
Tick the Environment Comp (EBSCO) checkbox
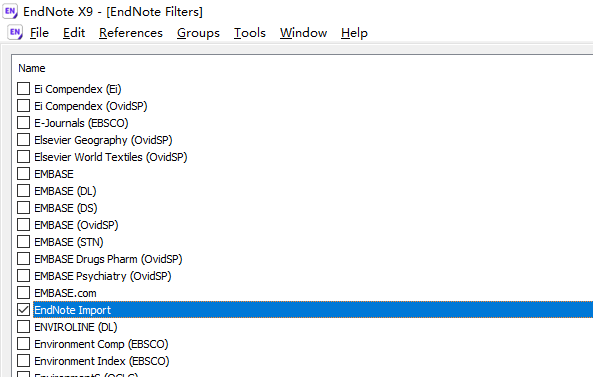pos(23,344)
